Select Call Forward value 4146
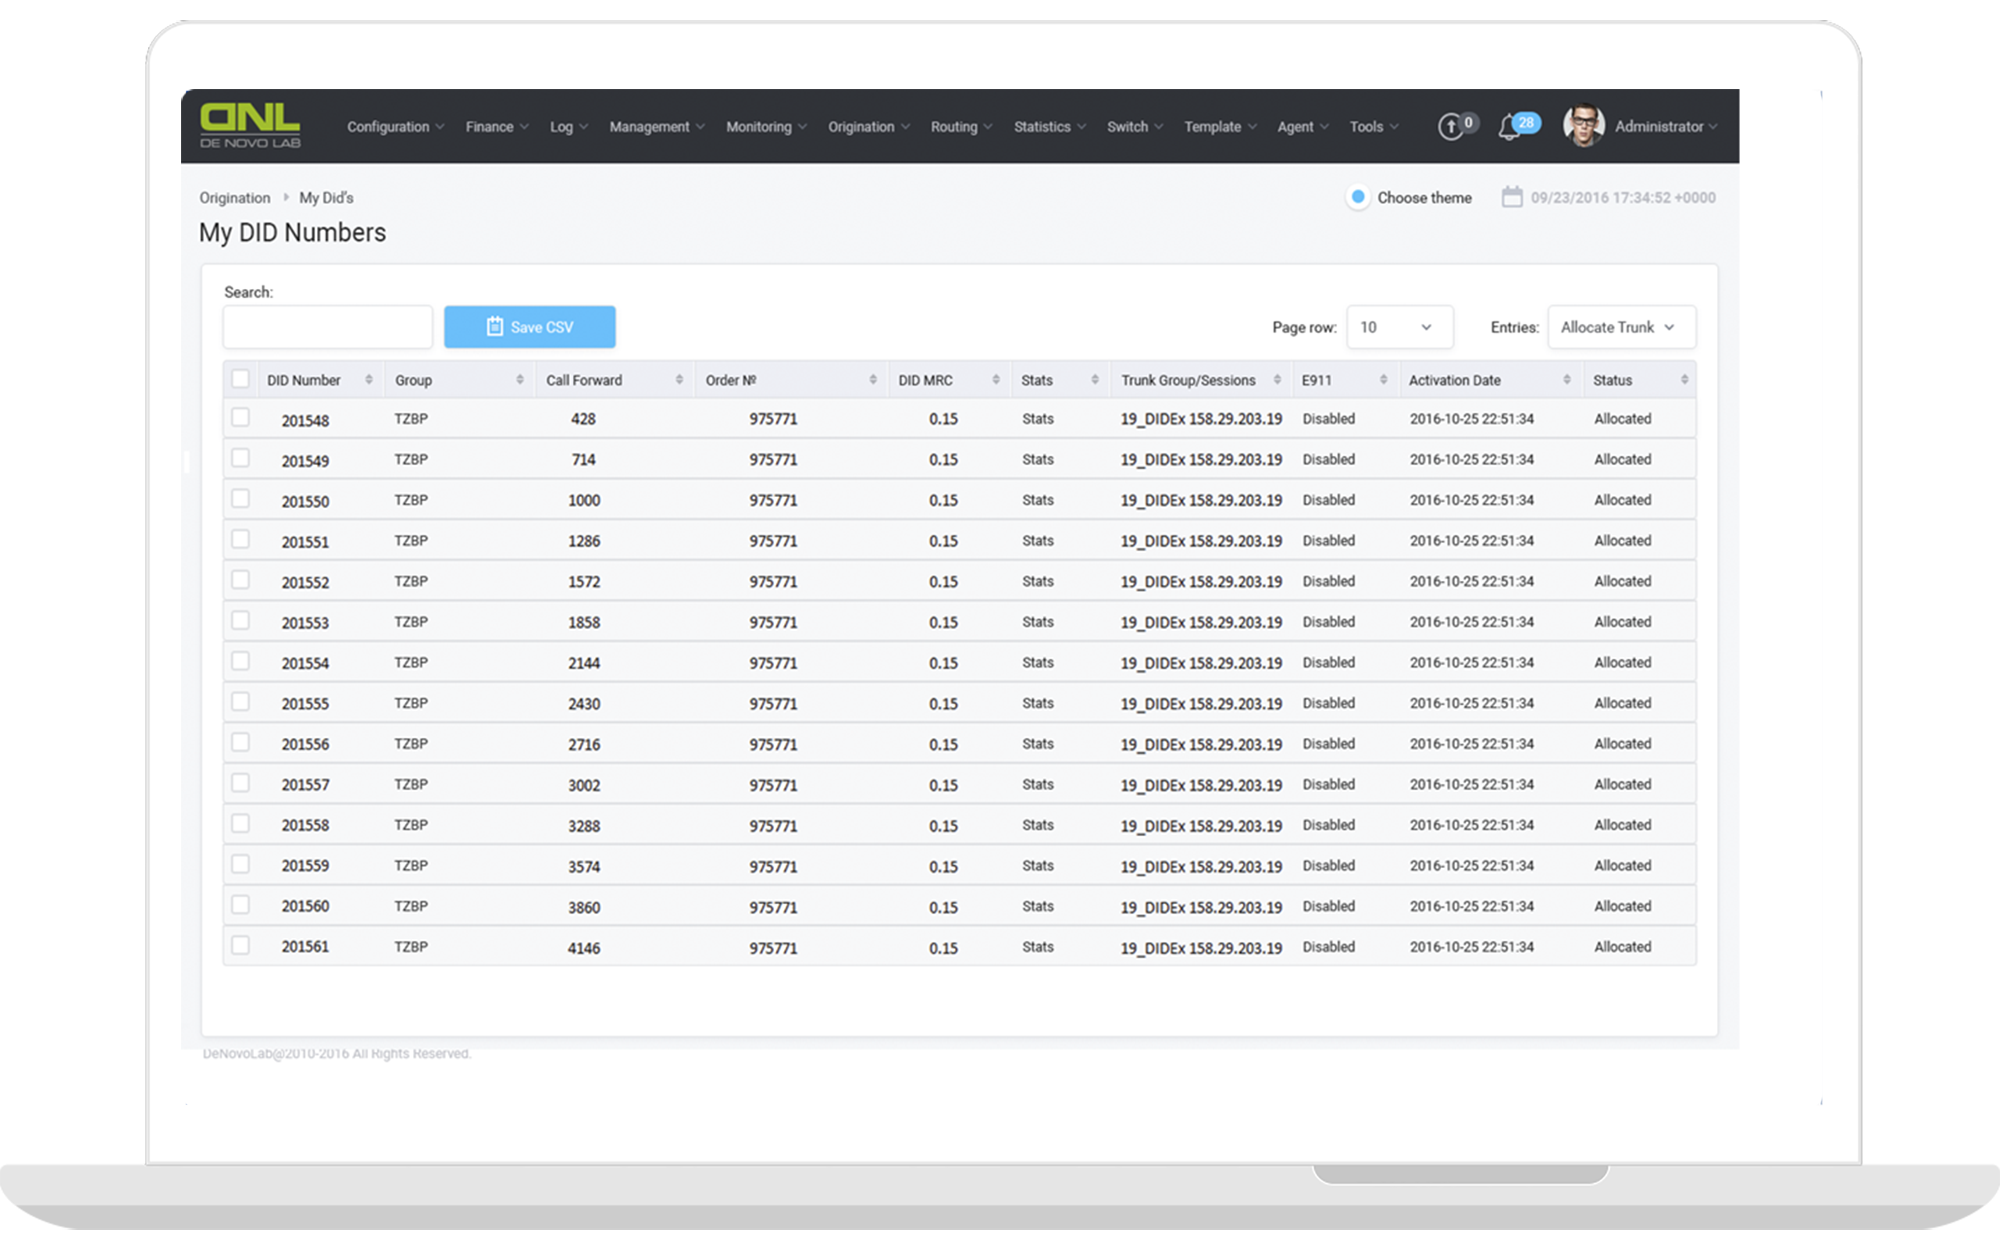This screenshot has height=1250, width=2000. pyautogui.click(x=584, y=948)
